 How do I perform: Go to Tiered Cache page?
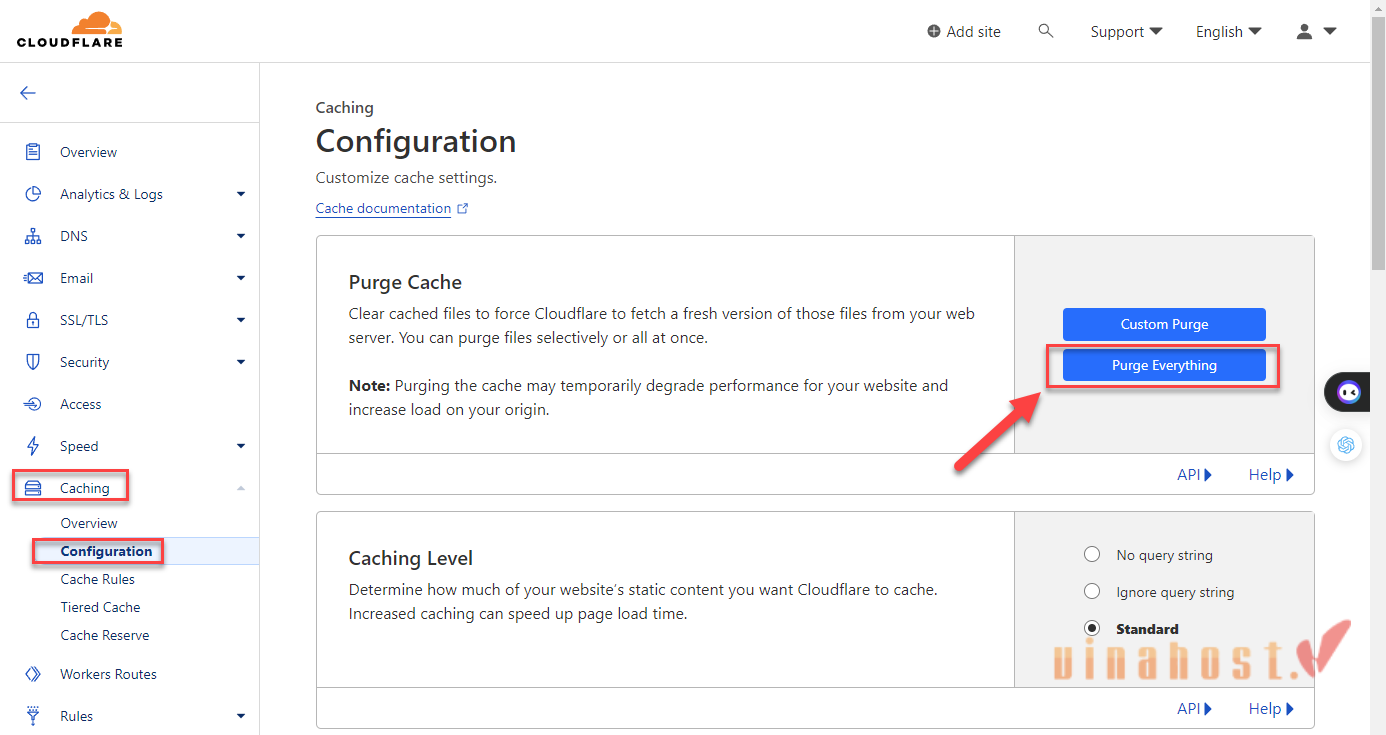point(100,607)
